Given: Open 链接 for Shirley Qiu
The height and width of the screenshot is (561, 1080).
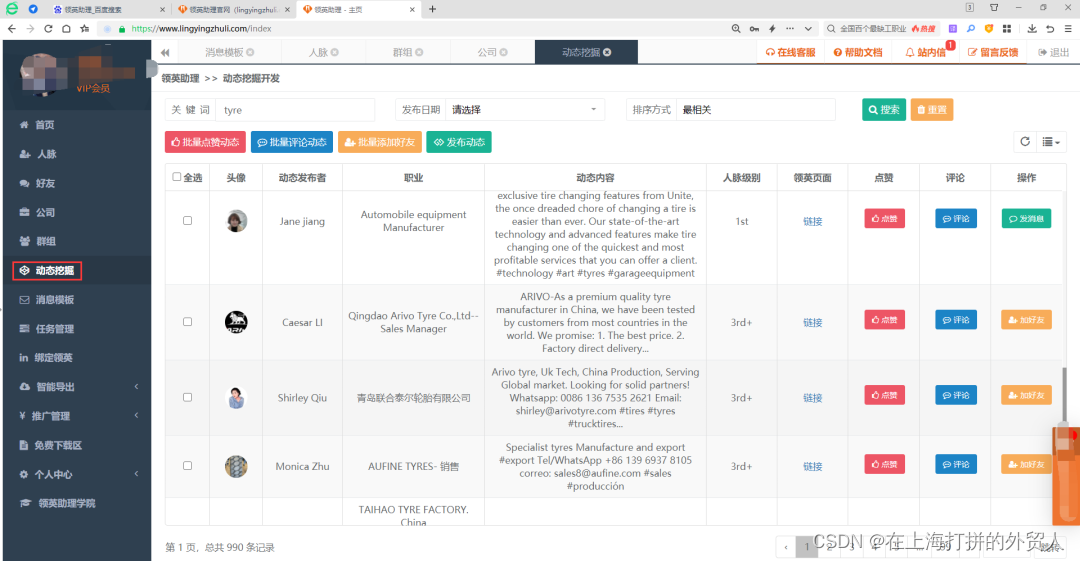Looking at the screenshot, I should coord(813,398).
